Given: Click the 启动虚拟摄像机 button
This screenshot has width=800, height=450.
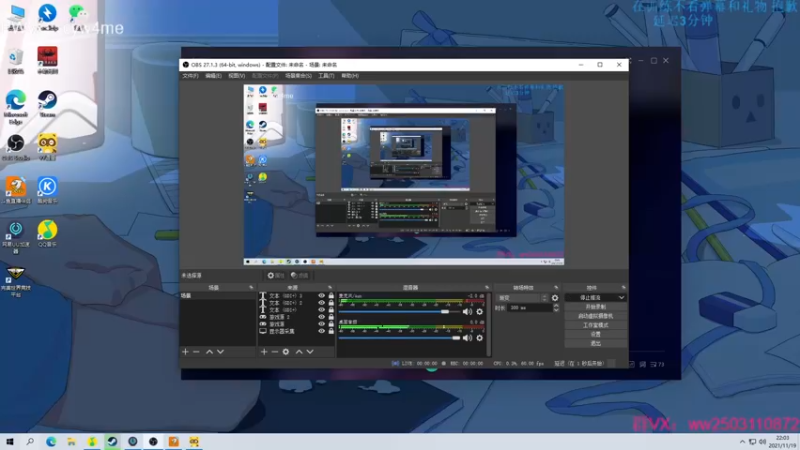Looking at the screenshot, I should click(x=595, y=316).
